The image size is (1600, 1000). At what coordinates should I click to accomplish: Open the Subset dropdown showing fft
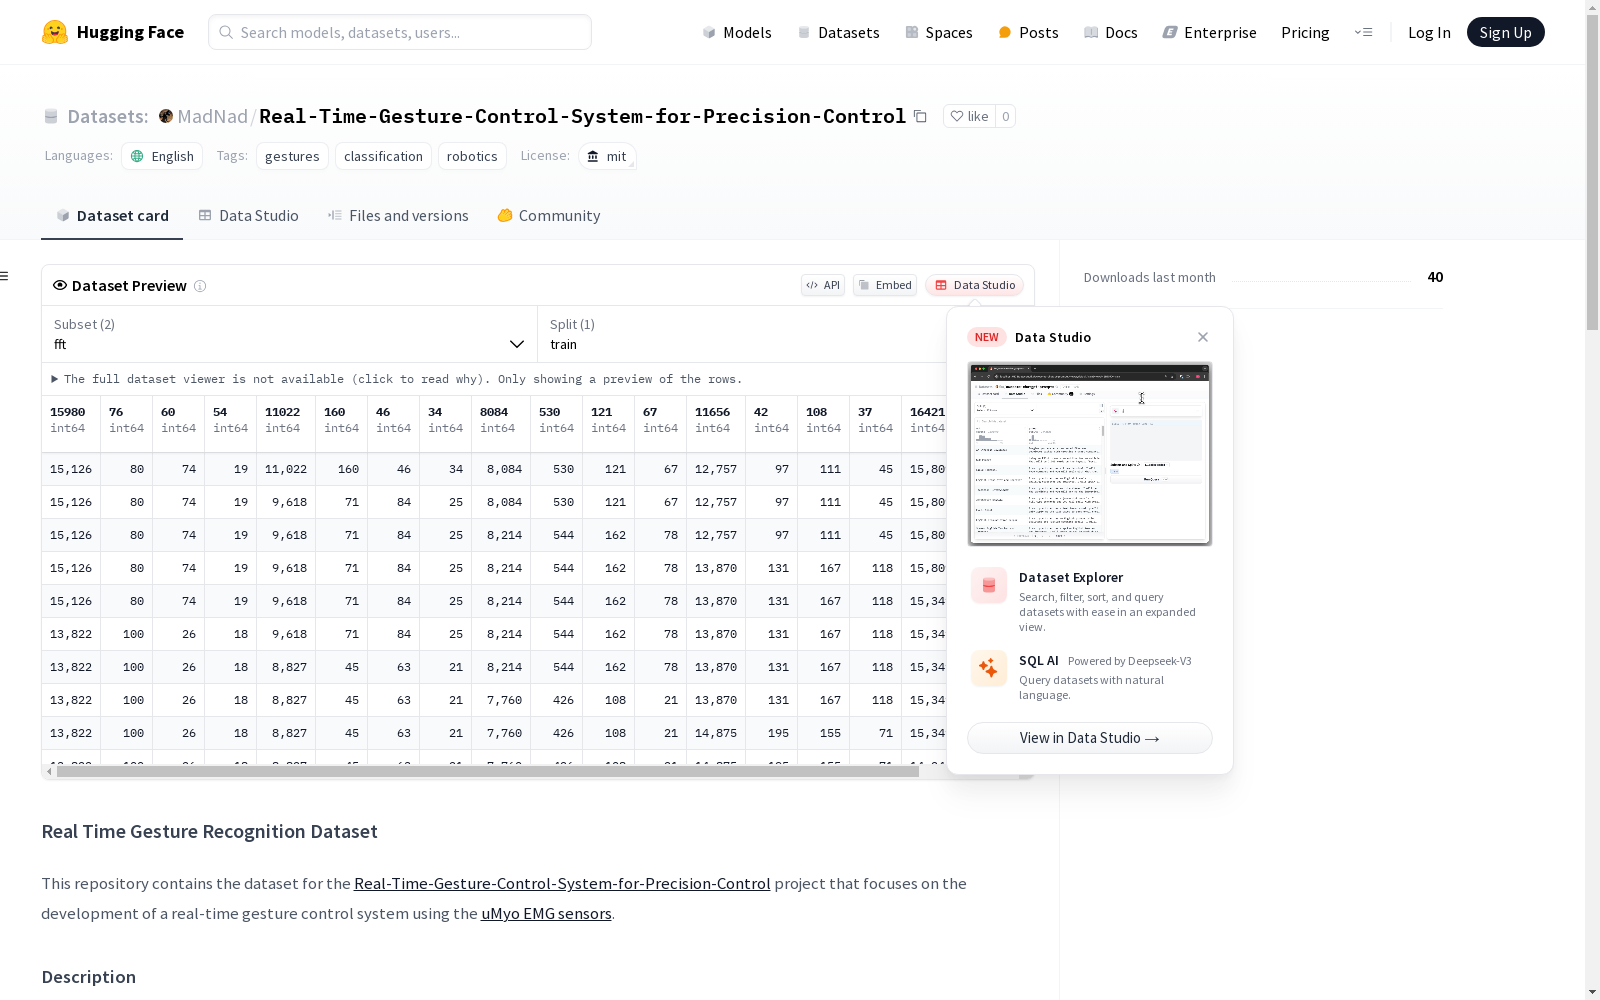(x=289, y=334)
